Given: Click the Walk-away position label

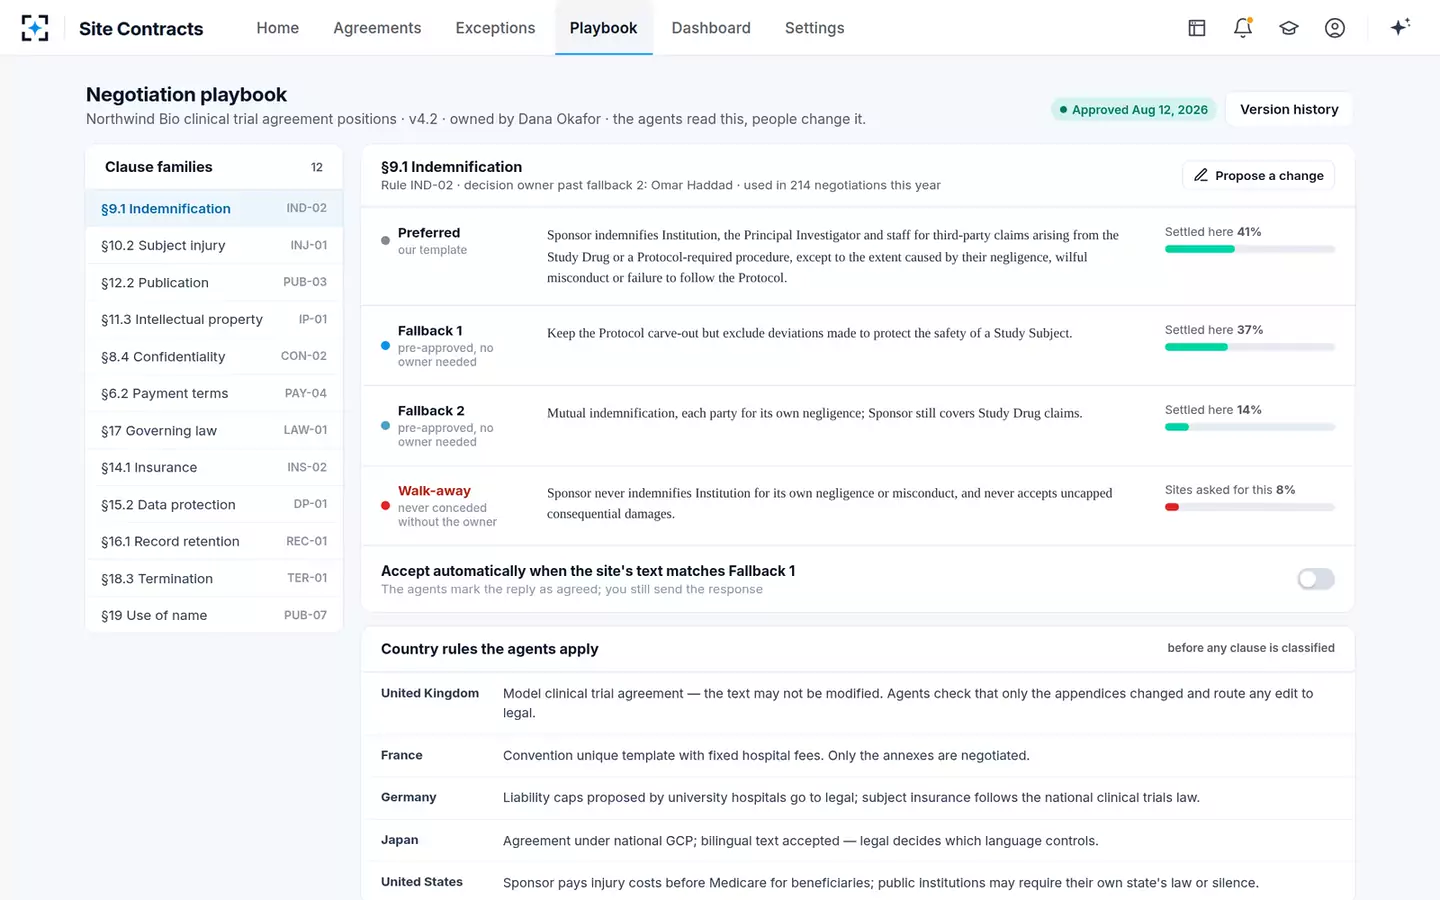Looking at the screenshot, I should 434,491.
